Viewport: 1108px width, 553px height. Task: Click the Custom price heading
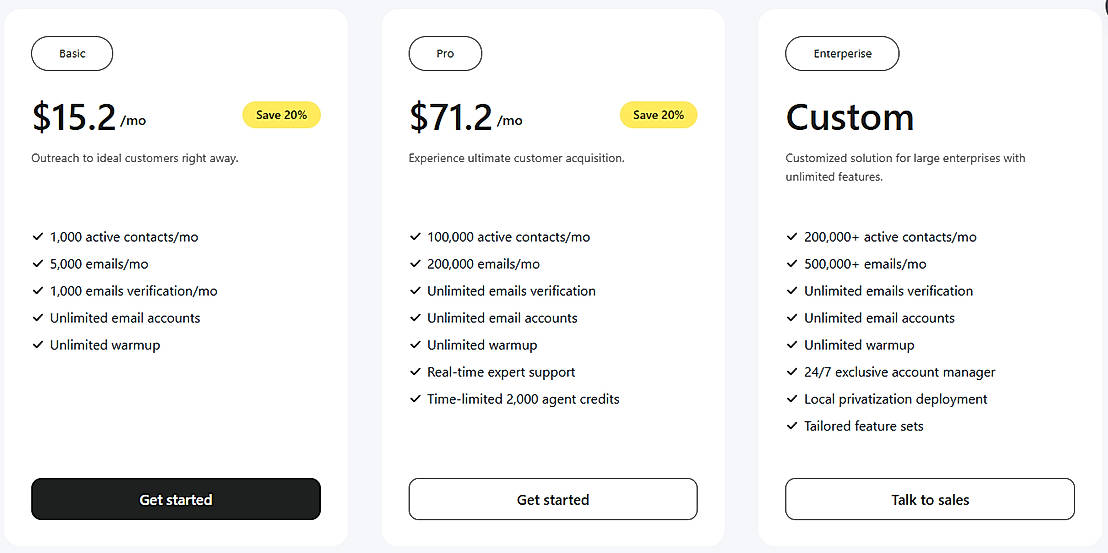click(850, 118)
